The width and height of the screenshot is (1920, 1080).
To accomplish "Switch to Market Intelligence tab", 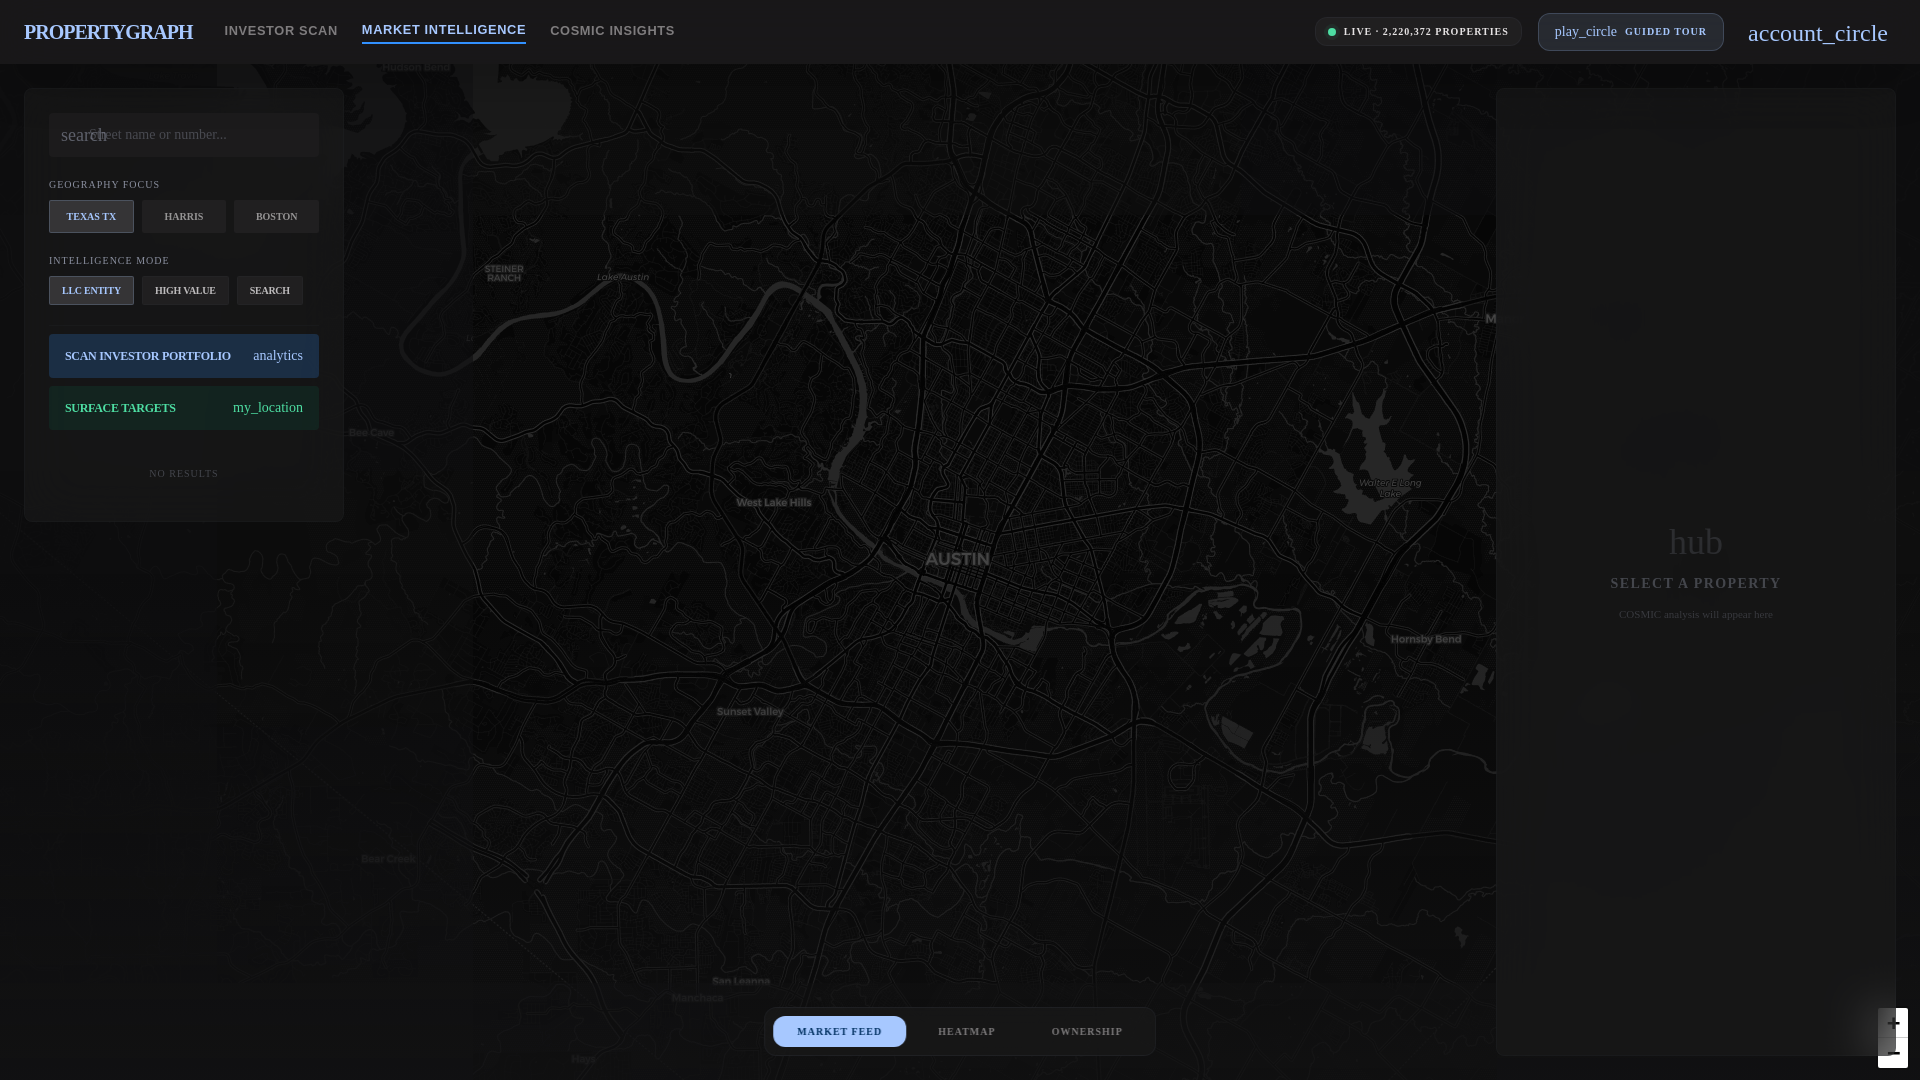I will (444, 30).
